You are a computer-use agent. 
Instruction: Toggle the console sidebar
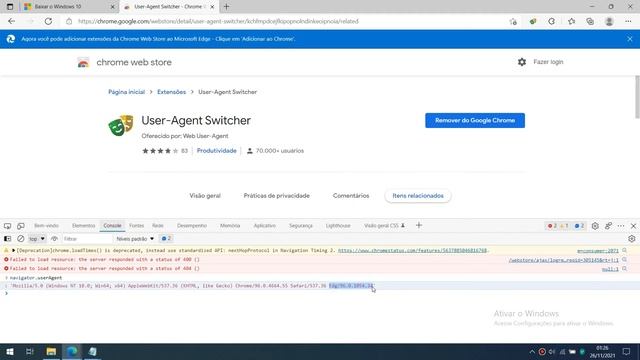point(7,239)
